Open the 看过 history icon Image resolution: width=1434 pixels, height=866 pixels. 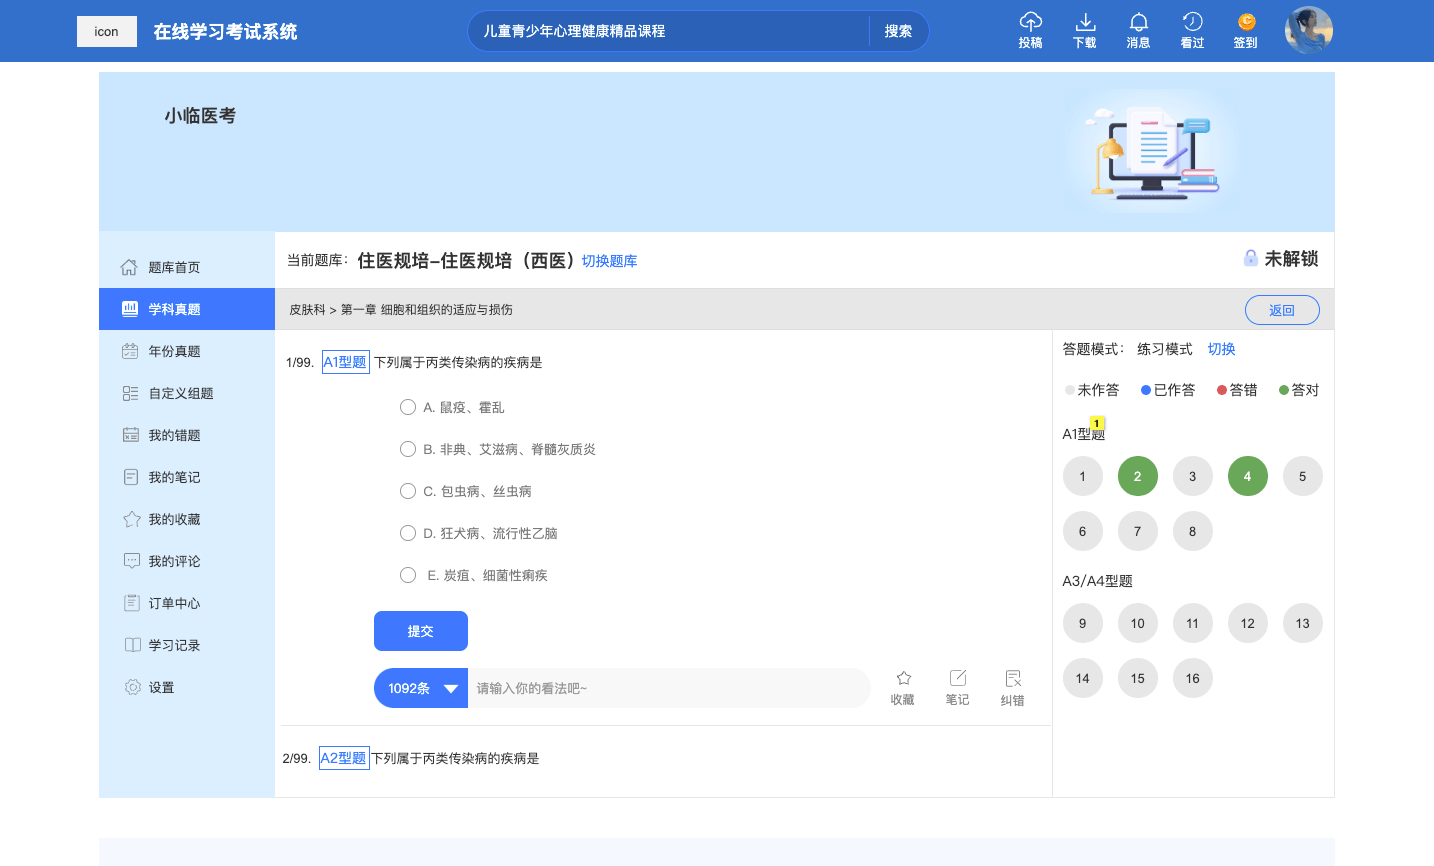click(1192, 23)
